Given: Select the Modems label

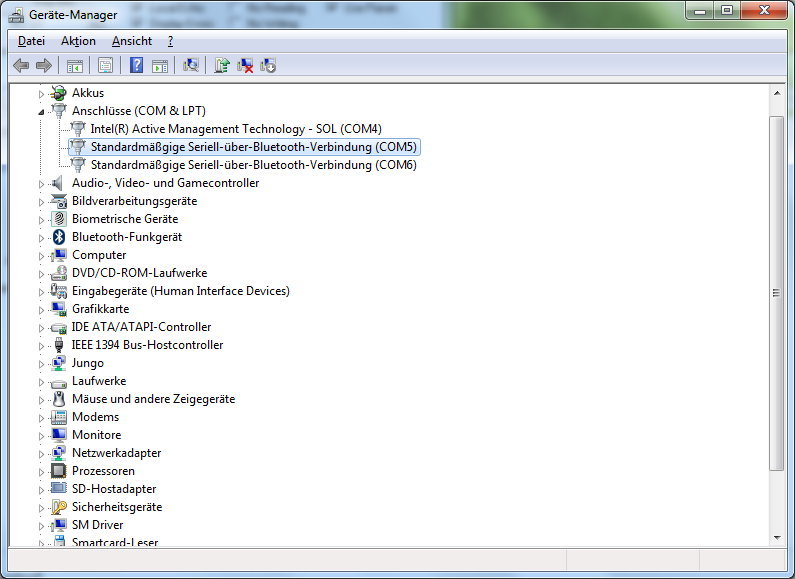Looking at the screenshot, I should click(95, 417).
